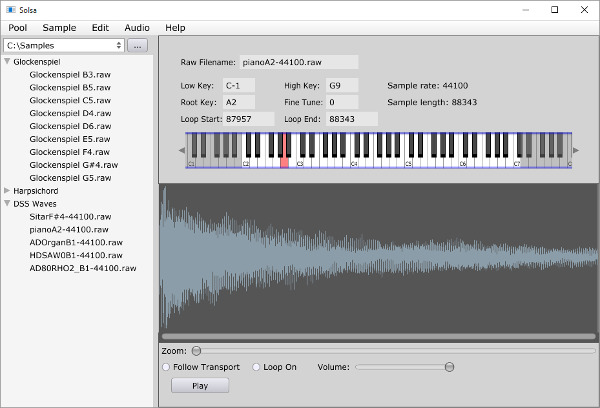Image resolution: width=600 pixels, height=408 pixels.
Task: Open the Edit menu
Action: point(100,28)
